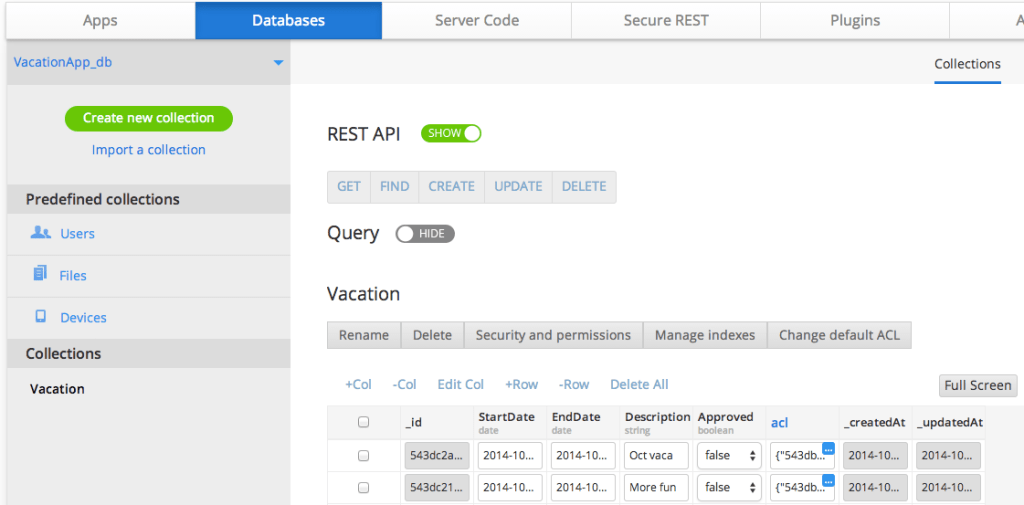Click the acl column header
1024x505 pixels.
pos(779,423)
